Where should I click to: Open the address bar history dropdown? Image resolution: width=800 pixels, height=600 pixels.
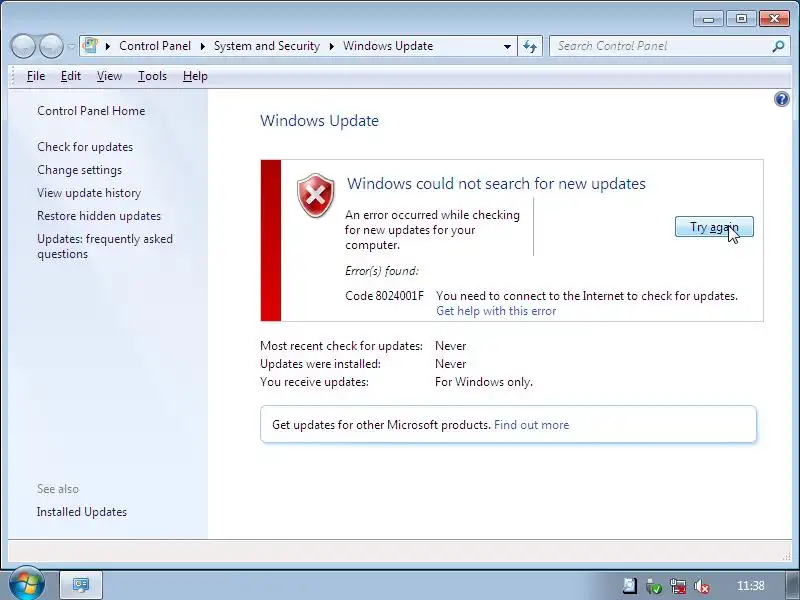(507, 46)
